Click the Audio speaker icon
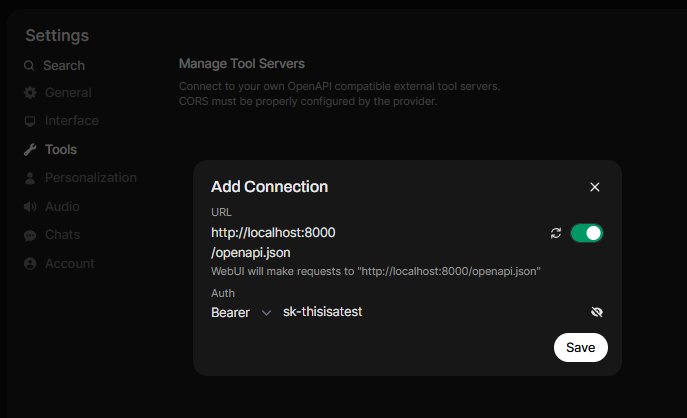Viewport: 687px width, 418px height. click(30, 206)
